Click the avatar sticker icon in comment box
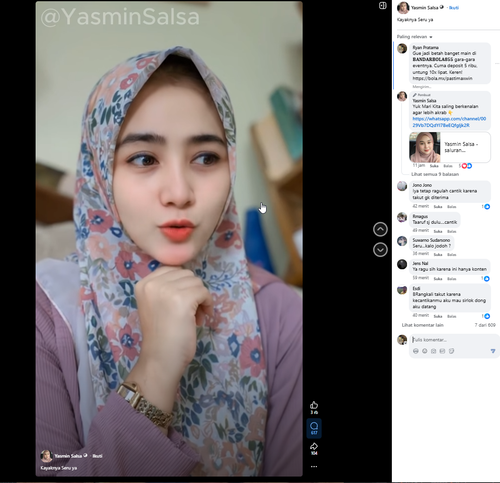 pos(415,351)
